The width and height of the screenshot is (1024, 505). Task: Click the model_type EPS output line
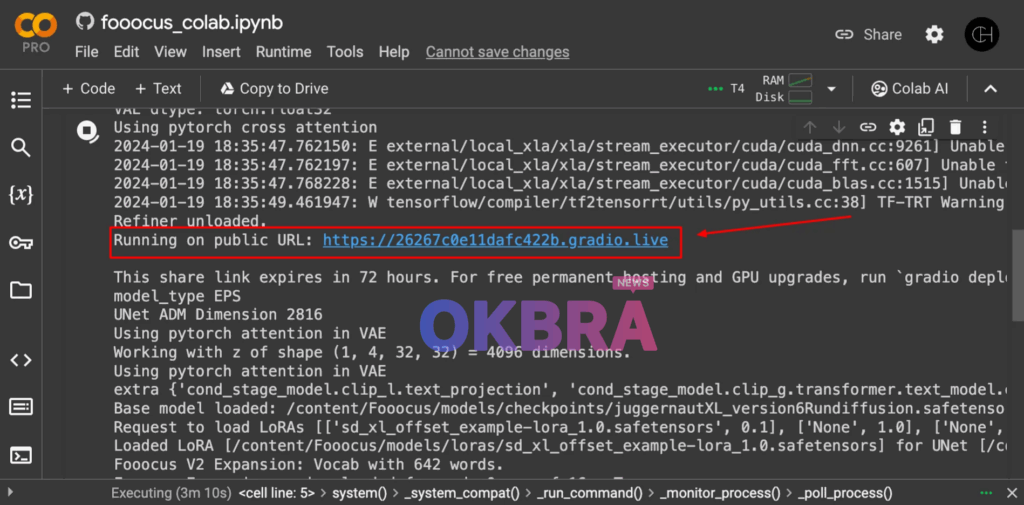[x=177, y=296]
